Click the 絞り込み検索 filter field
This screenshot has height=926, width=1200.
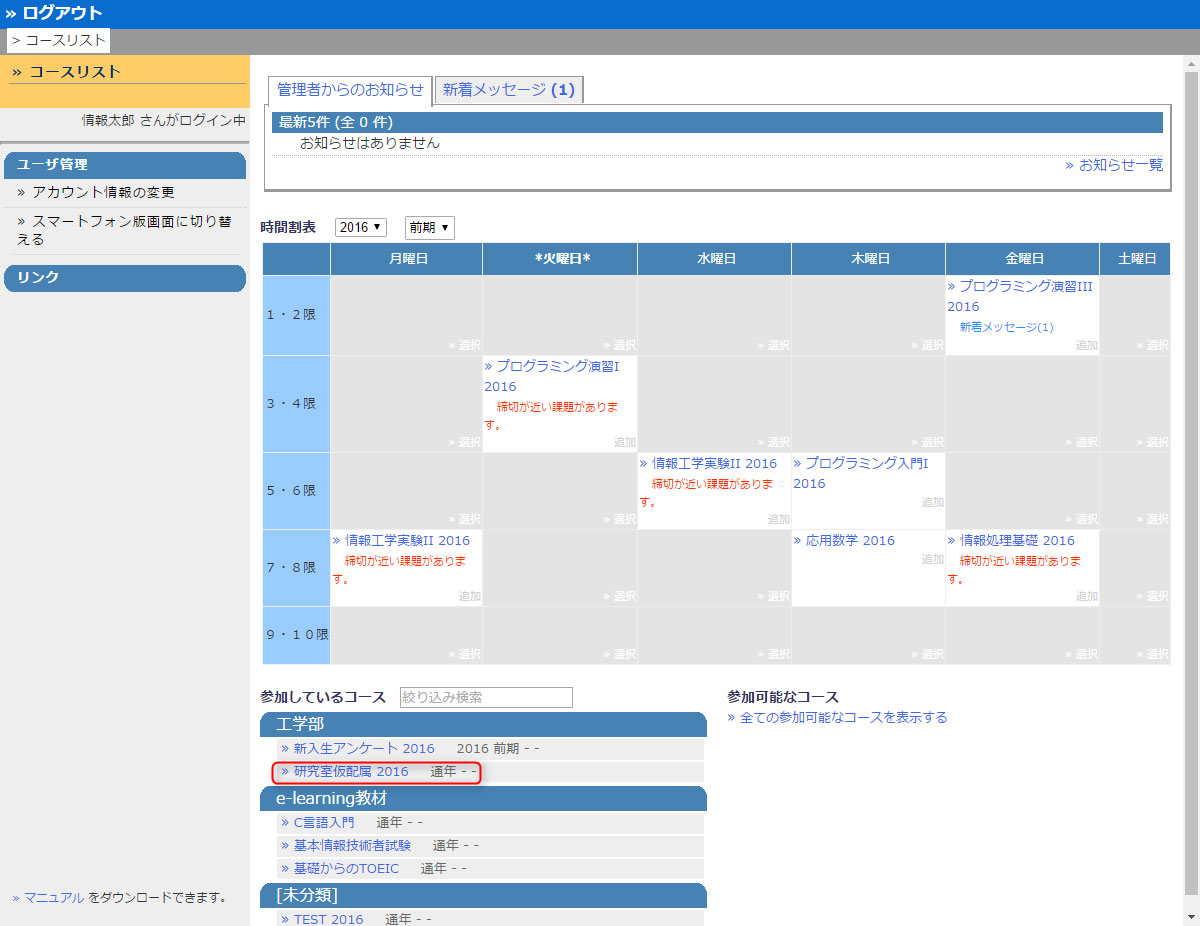(486, 697)
